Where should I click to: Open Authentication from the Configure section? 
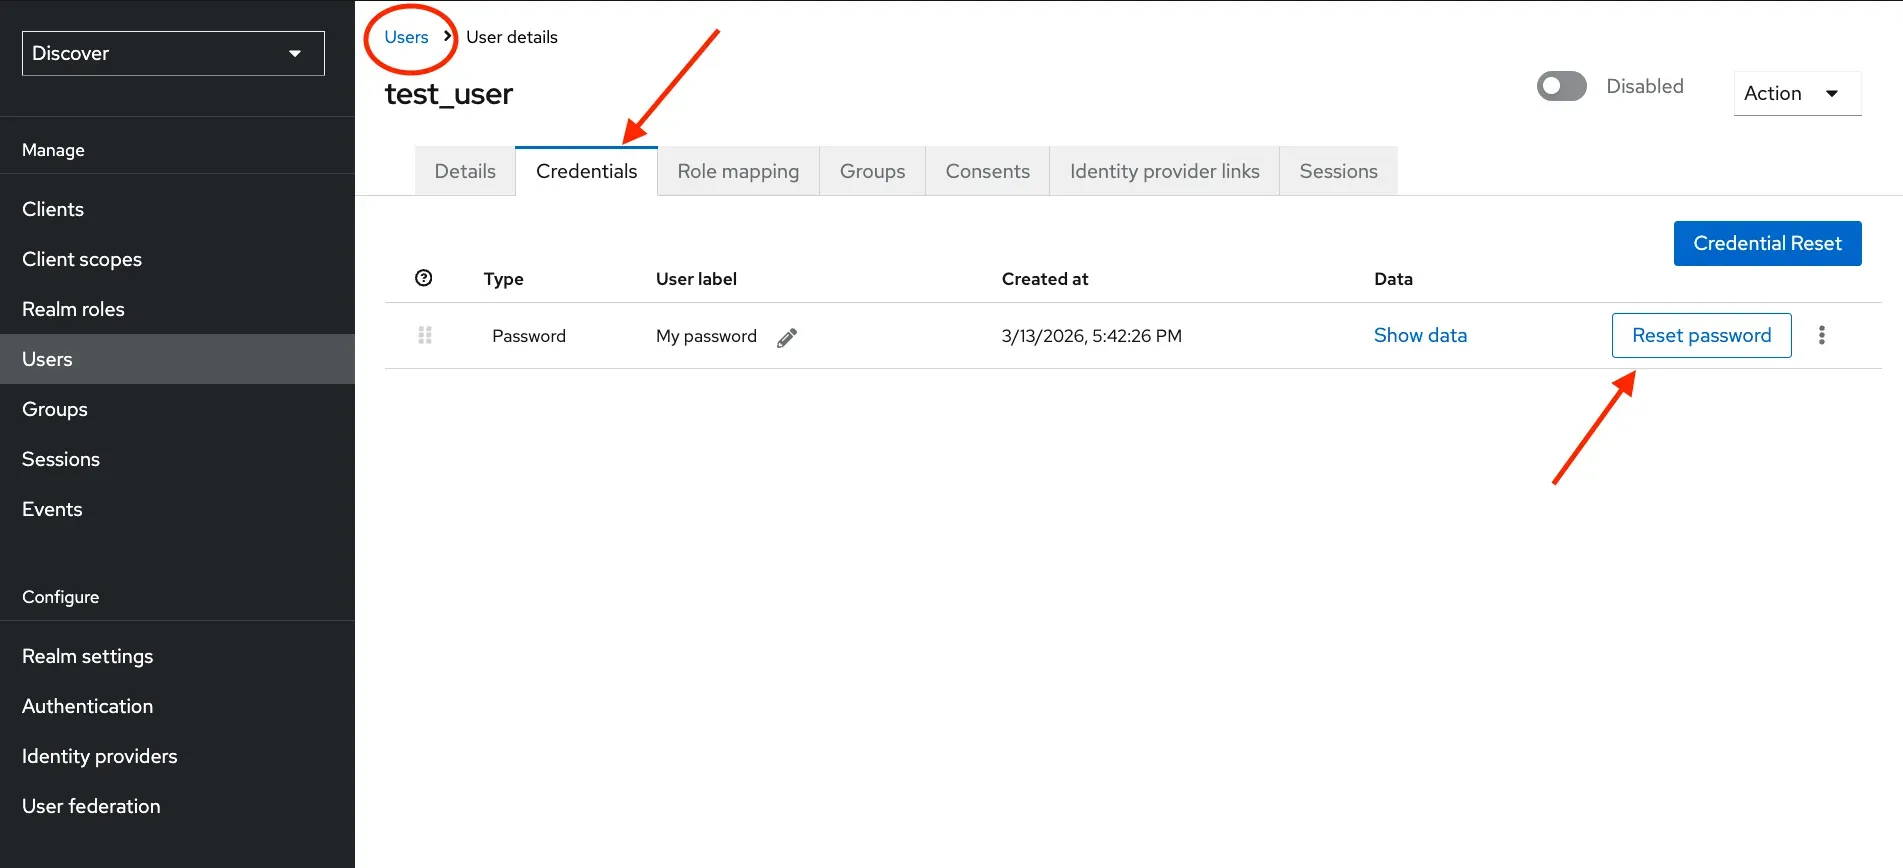[88, 707]
